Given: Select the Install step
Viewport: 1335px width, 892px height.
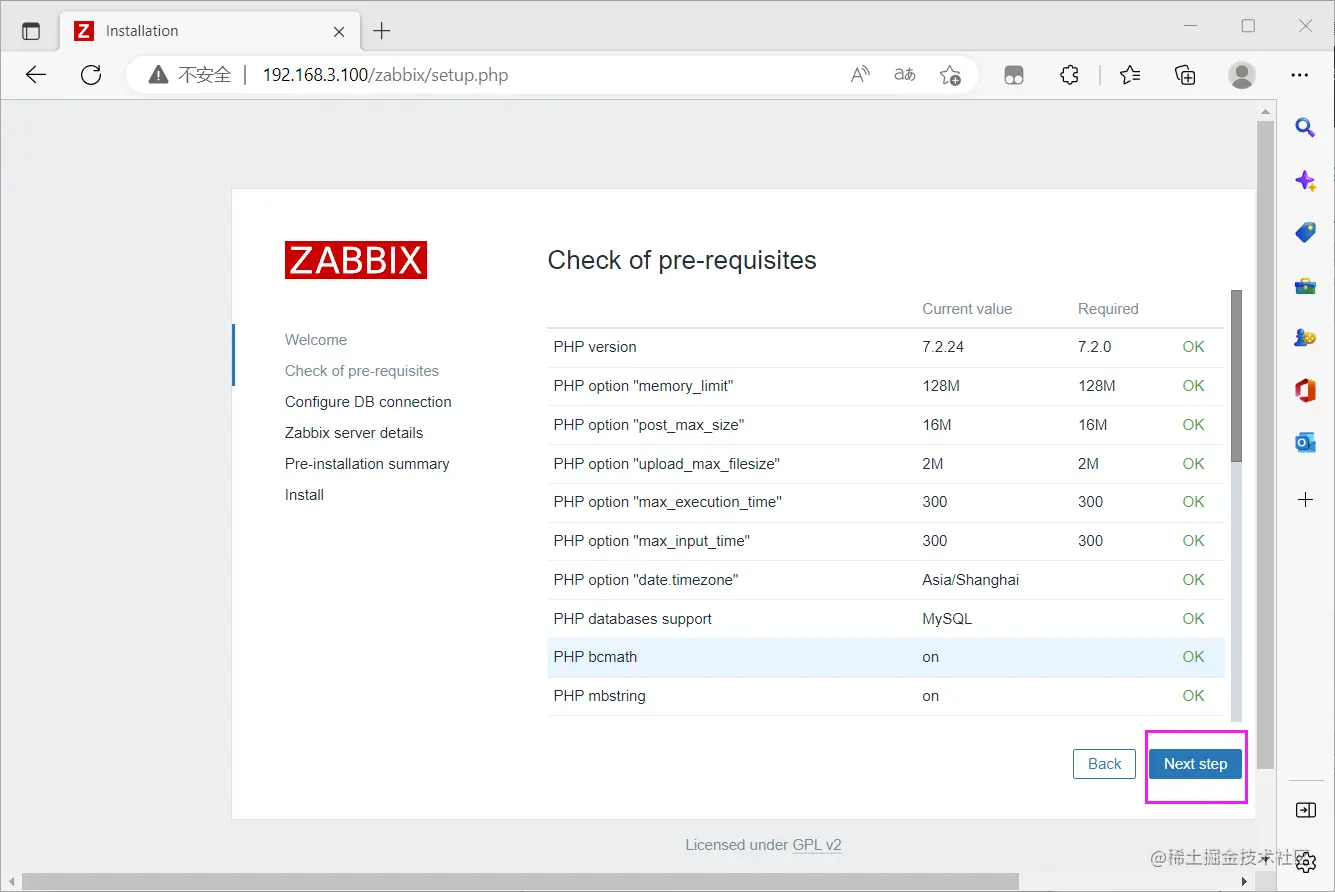Looking at the screenshot, I should [x=304, y=495].
